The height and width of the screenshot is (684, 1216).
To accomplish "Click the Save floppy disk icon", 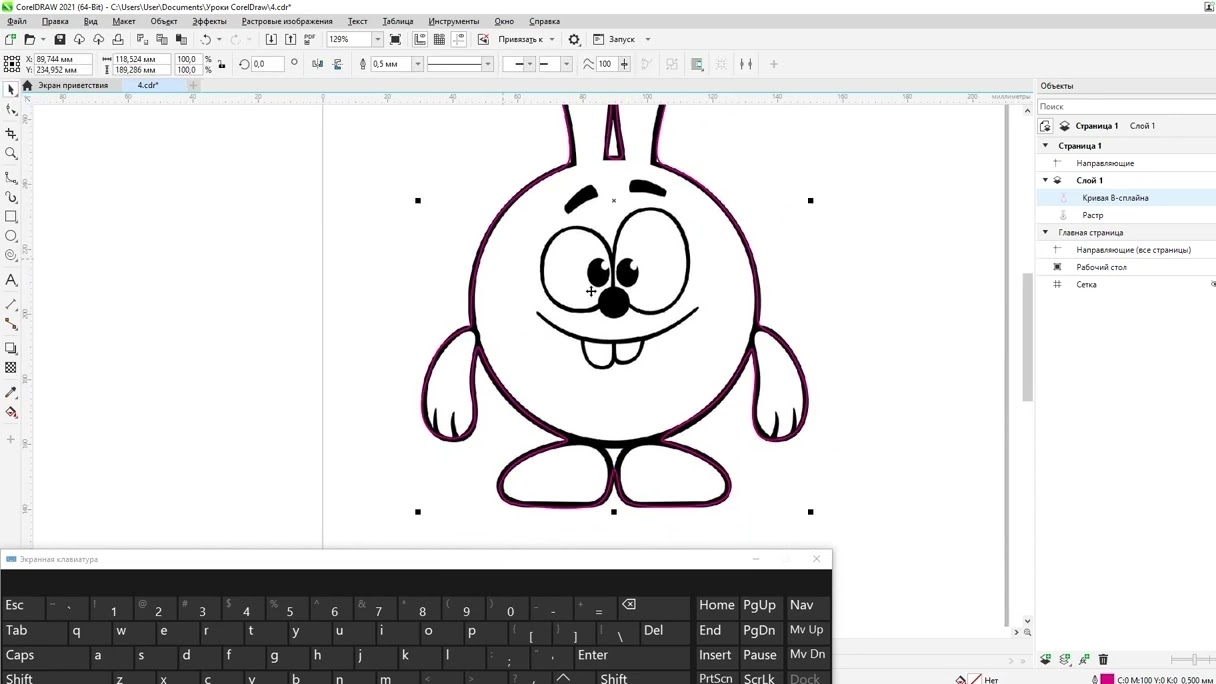I will 59,39.
